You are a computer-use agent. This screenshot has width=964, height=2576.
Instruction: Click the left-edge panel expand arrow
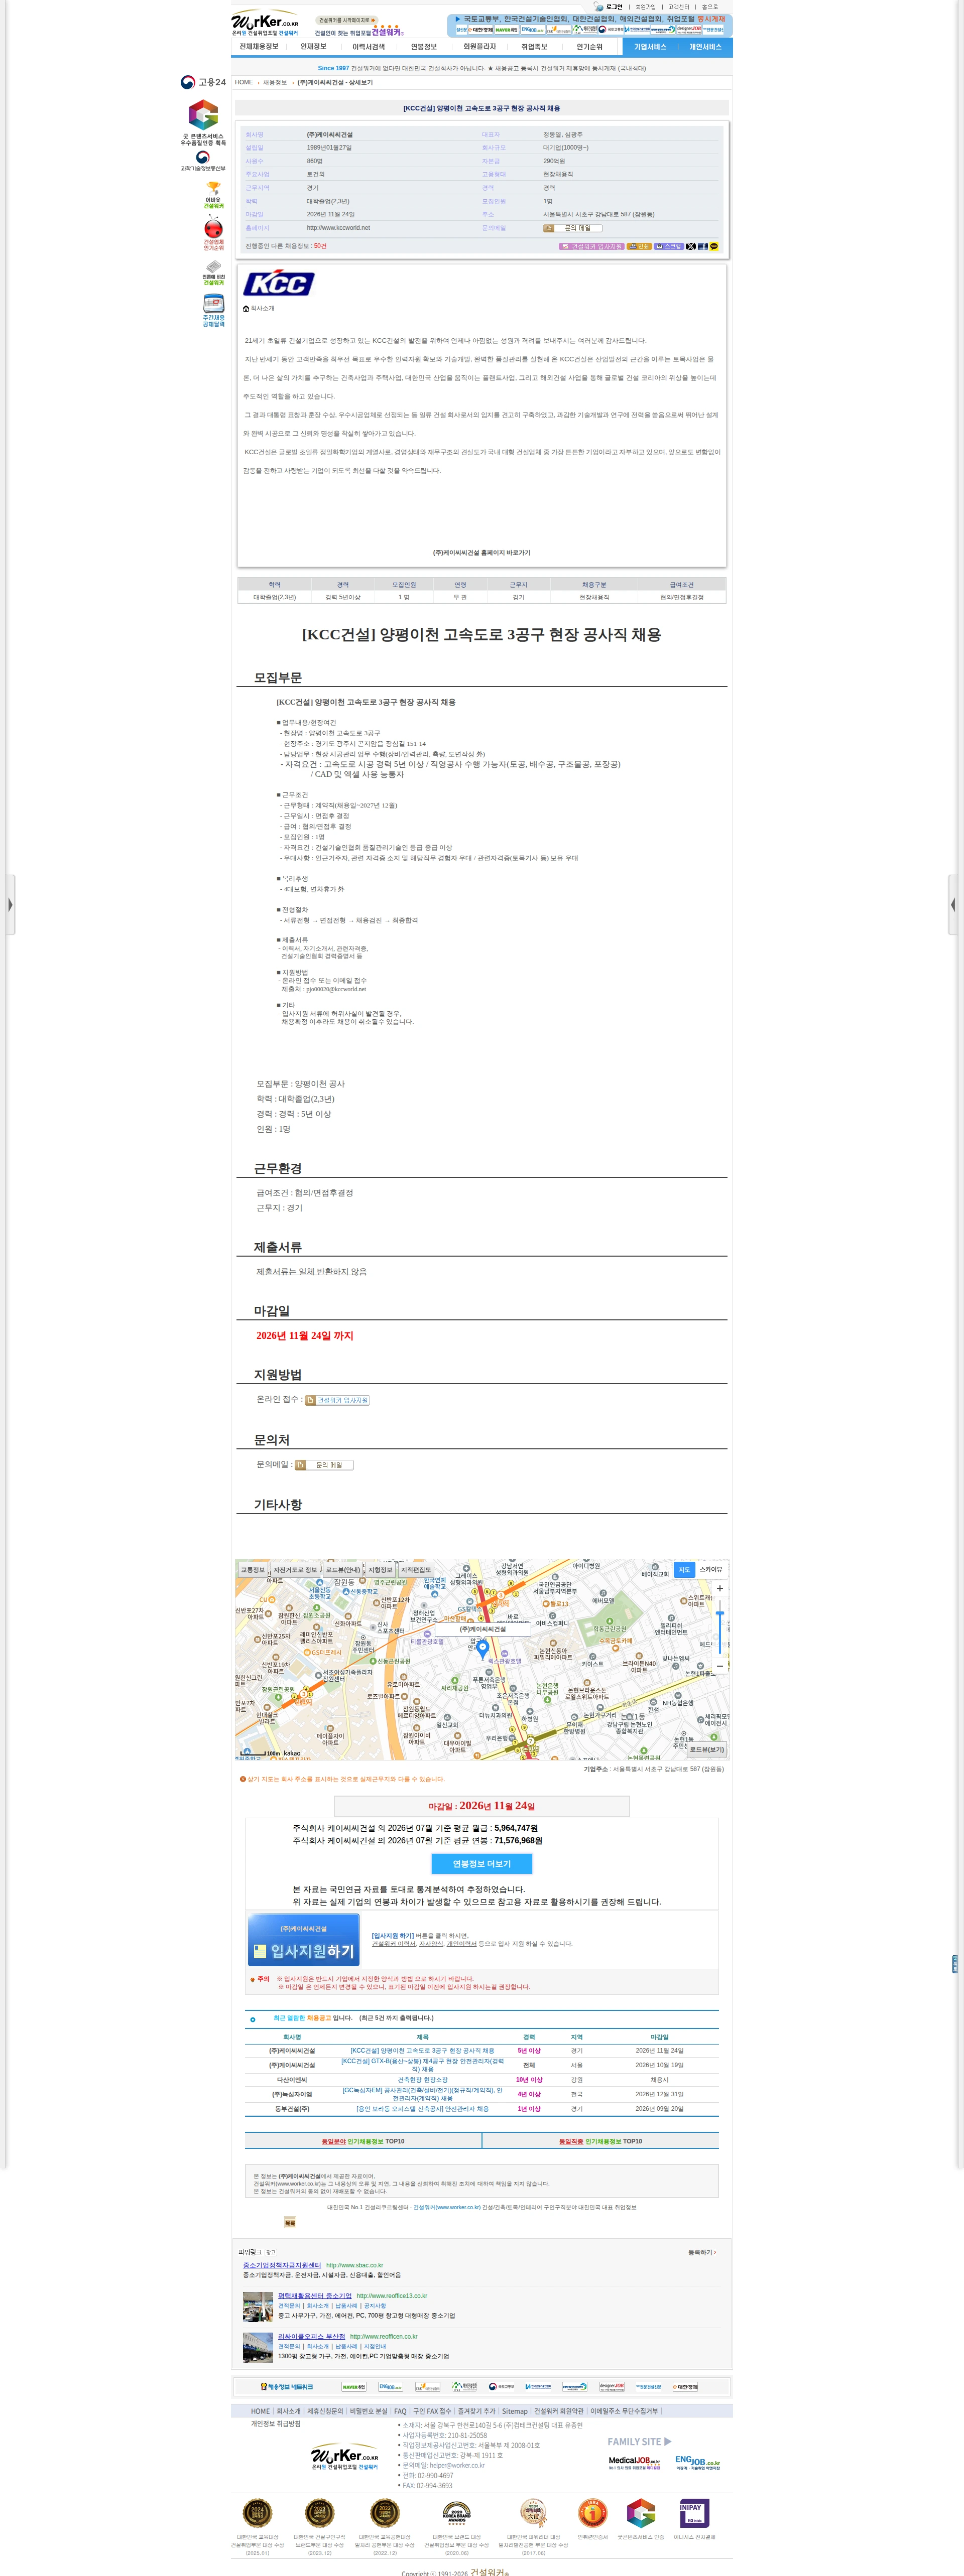coord(10,904)
